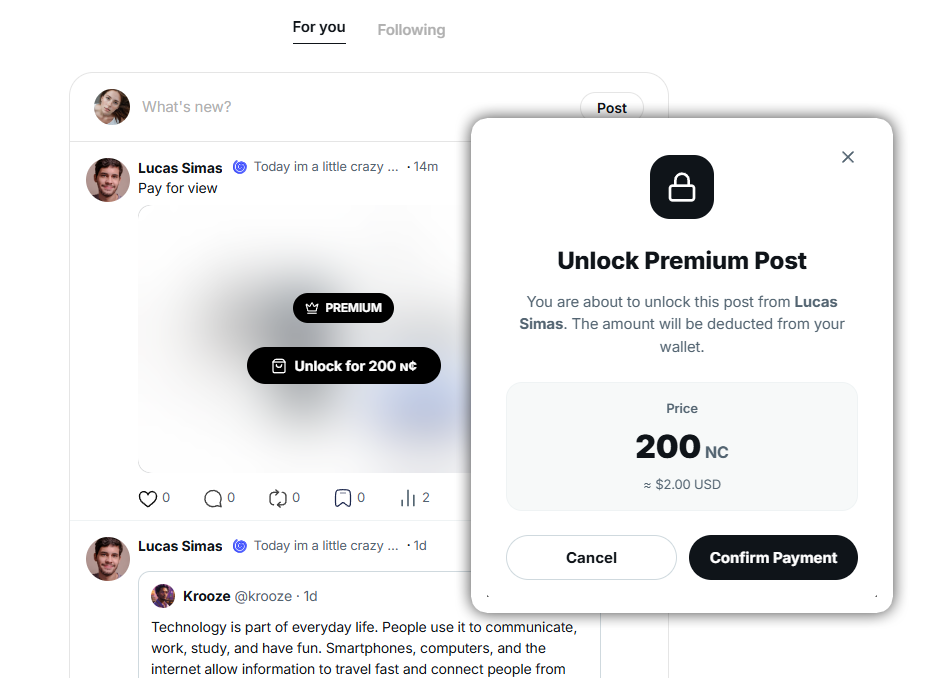Click the lock icon in dialog

pyautogui.click(x=682, y=187)
